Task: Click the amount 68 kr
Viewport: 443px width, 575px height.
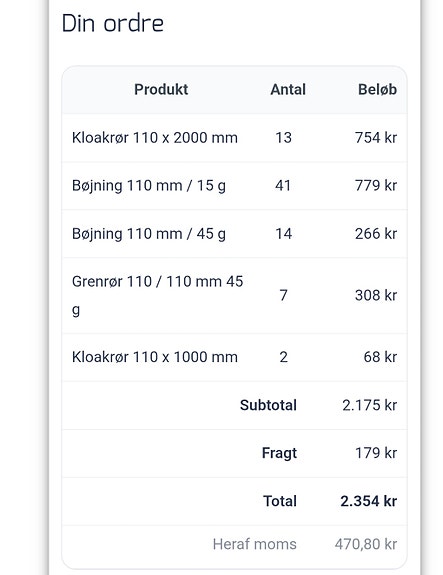Action: (380, 357)
